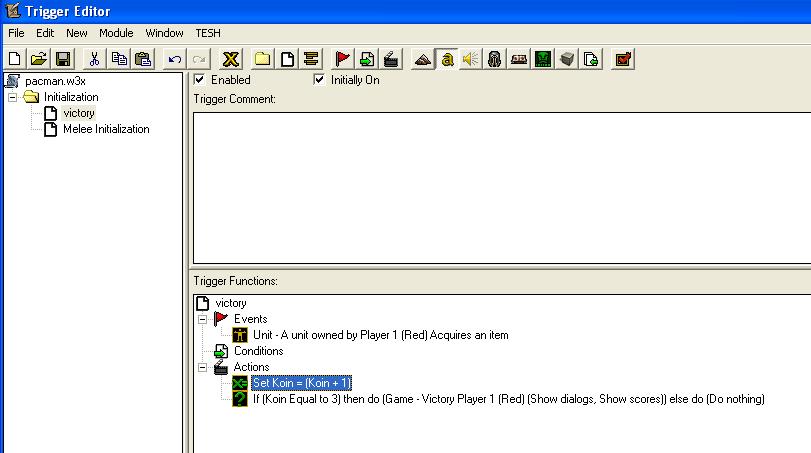Click the green X= icon of Set Koin action
This screenshot has height=453, width=811.
pos(240,383)
